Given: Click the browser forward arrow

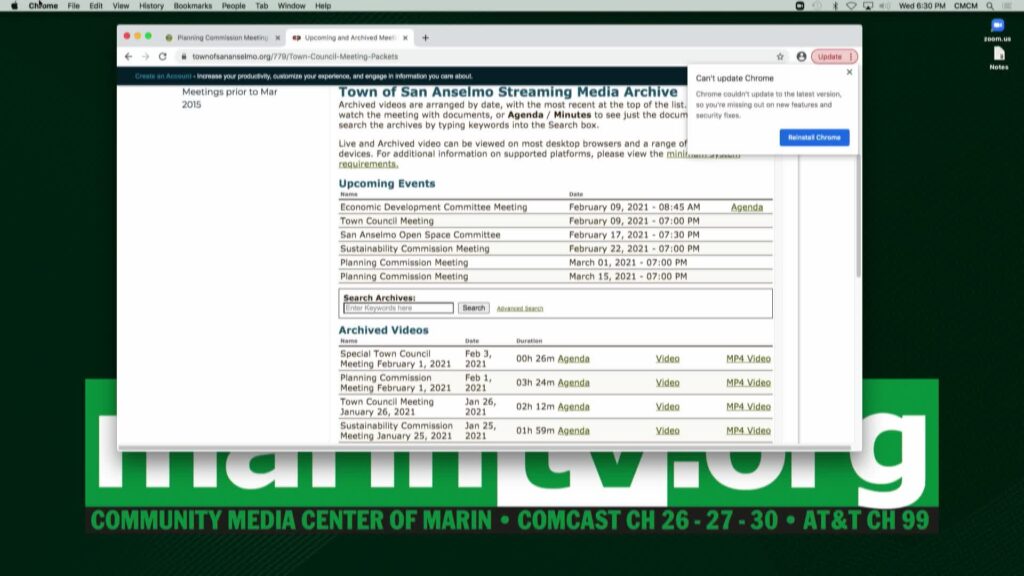Looking at the screenshot, I should coord(146,57).
